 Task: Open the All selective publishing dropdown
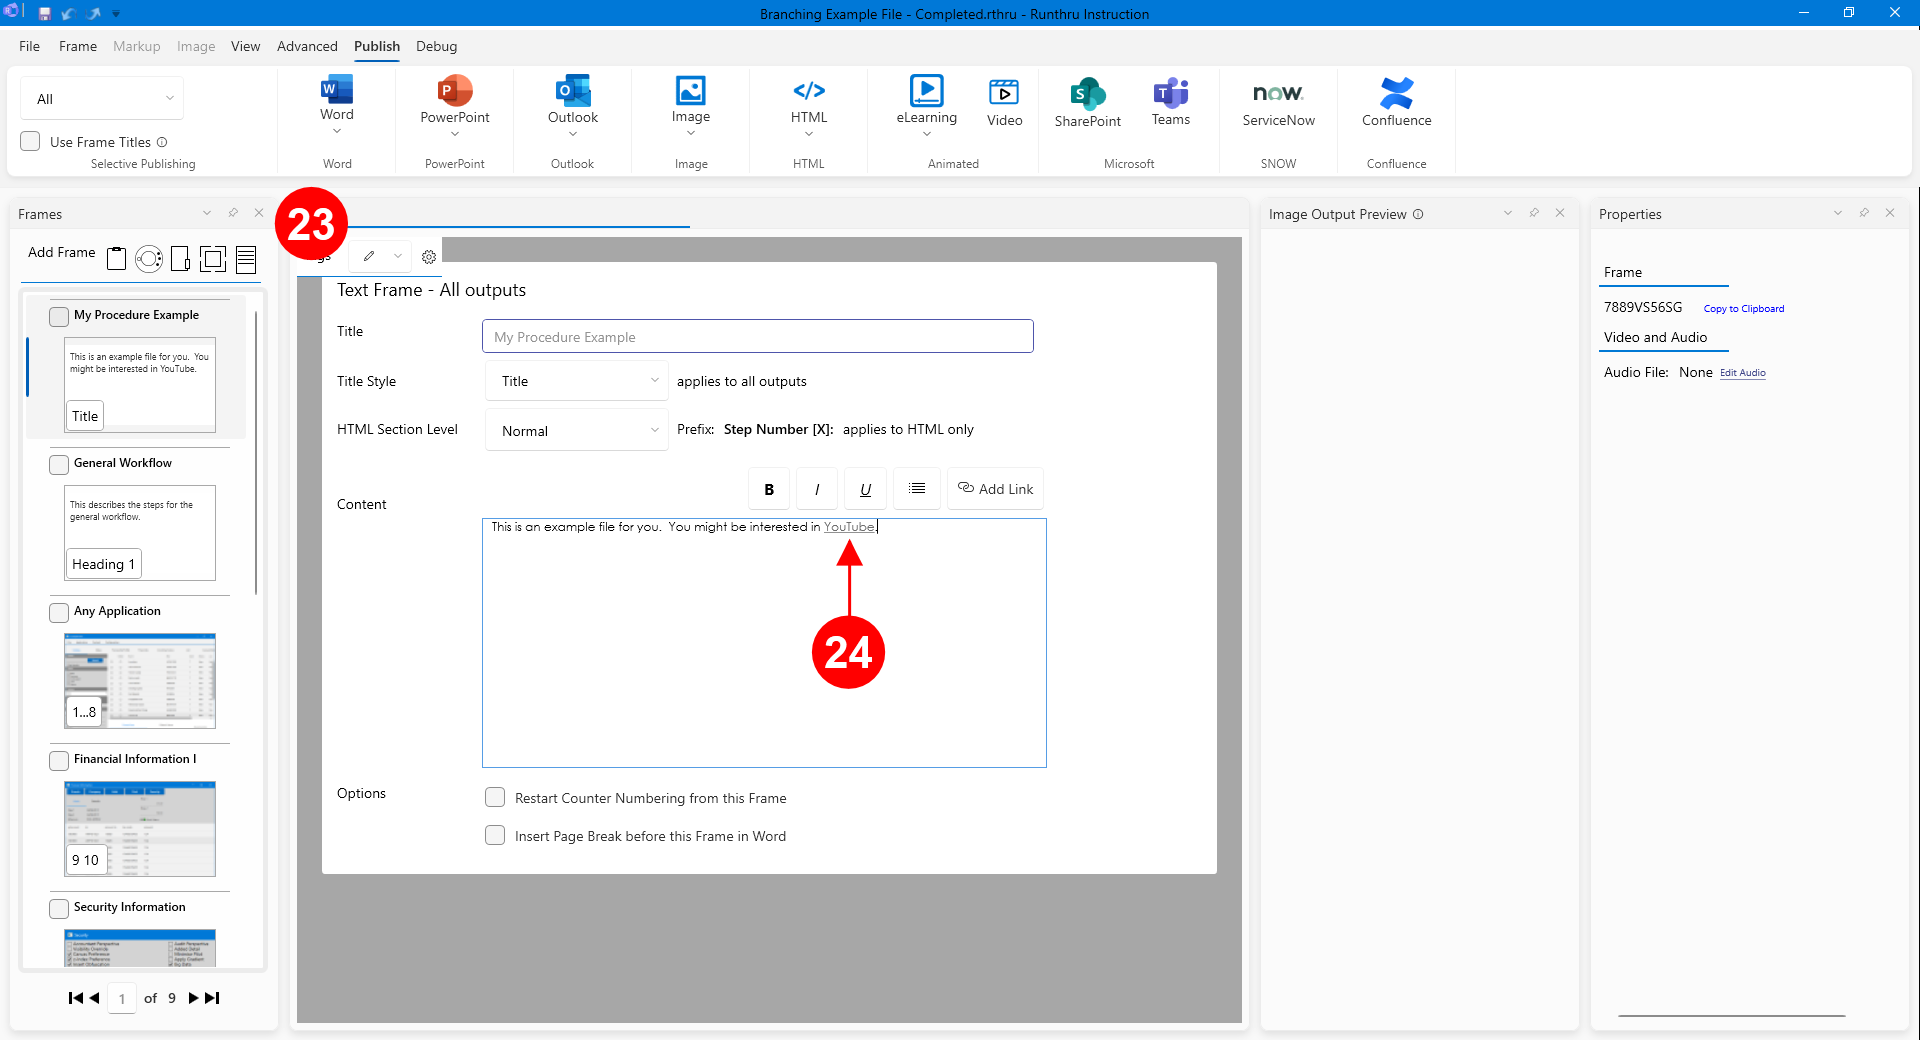[x=102, y=99]
